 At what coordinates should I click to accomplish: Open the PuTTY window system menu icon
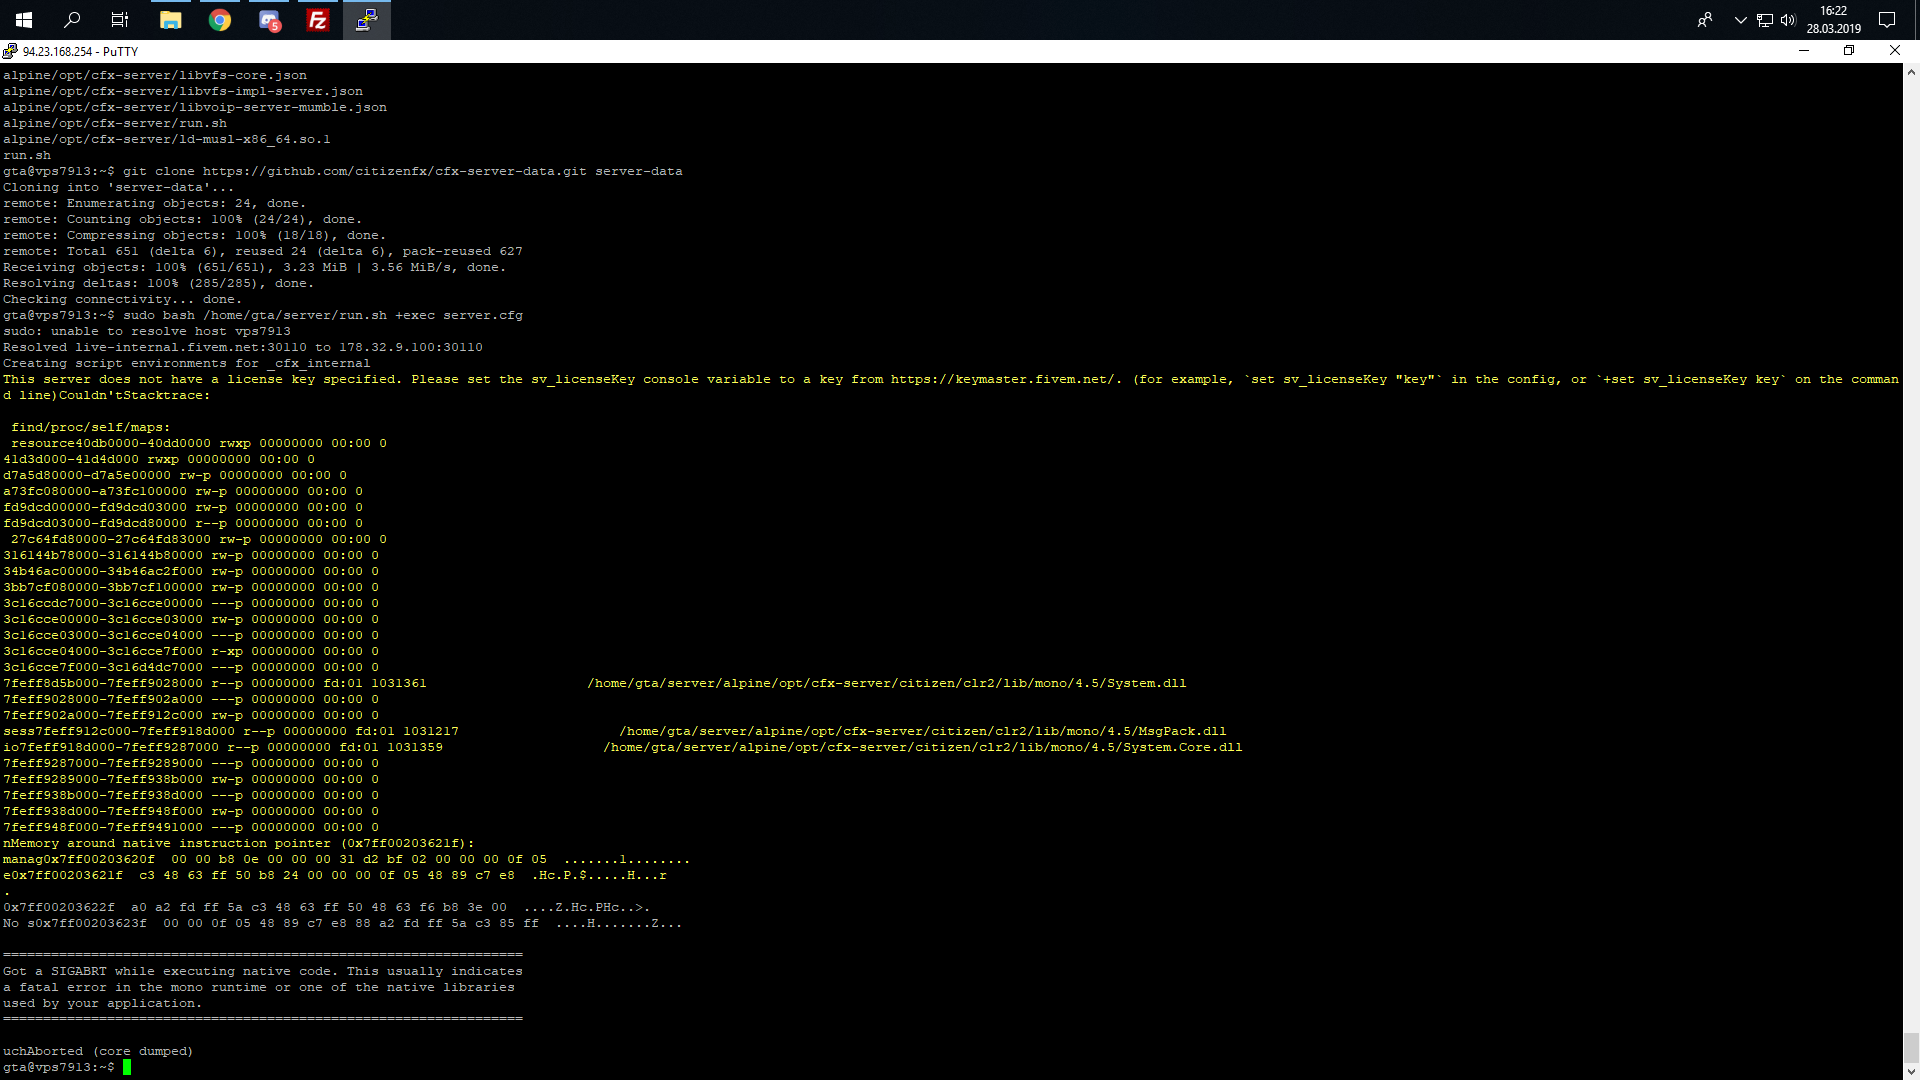[10, 51]
